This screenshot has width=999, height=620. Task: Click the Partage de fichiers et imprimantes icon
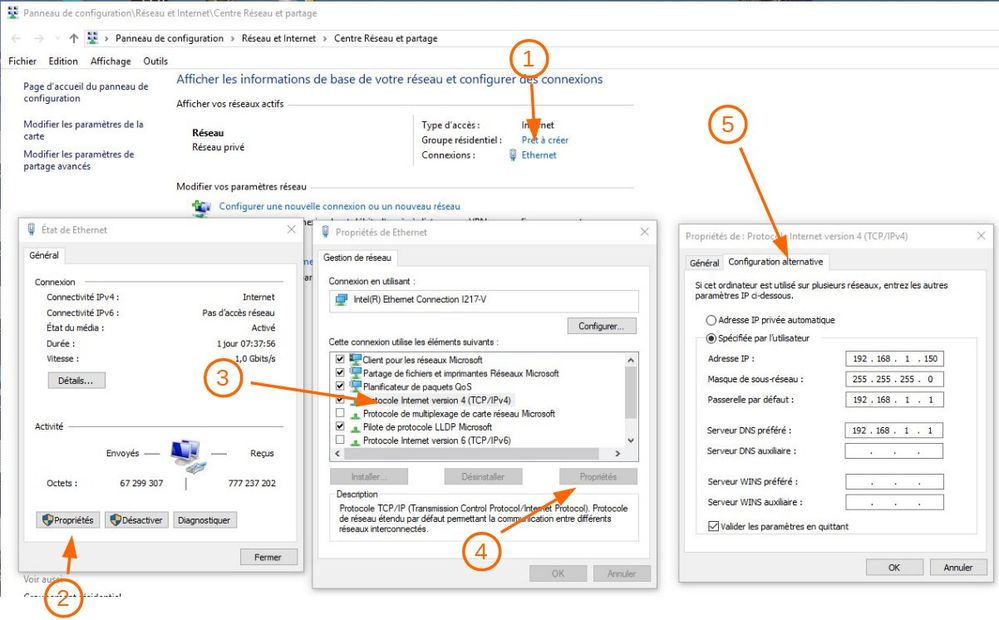pyautogui.click(x=356, y=373)
